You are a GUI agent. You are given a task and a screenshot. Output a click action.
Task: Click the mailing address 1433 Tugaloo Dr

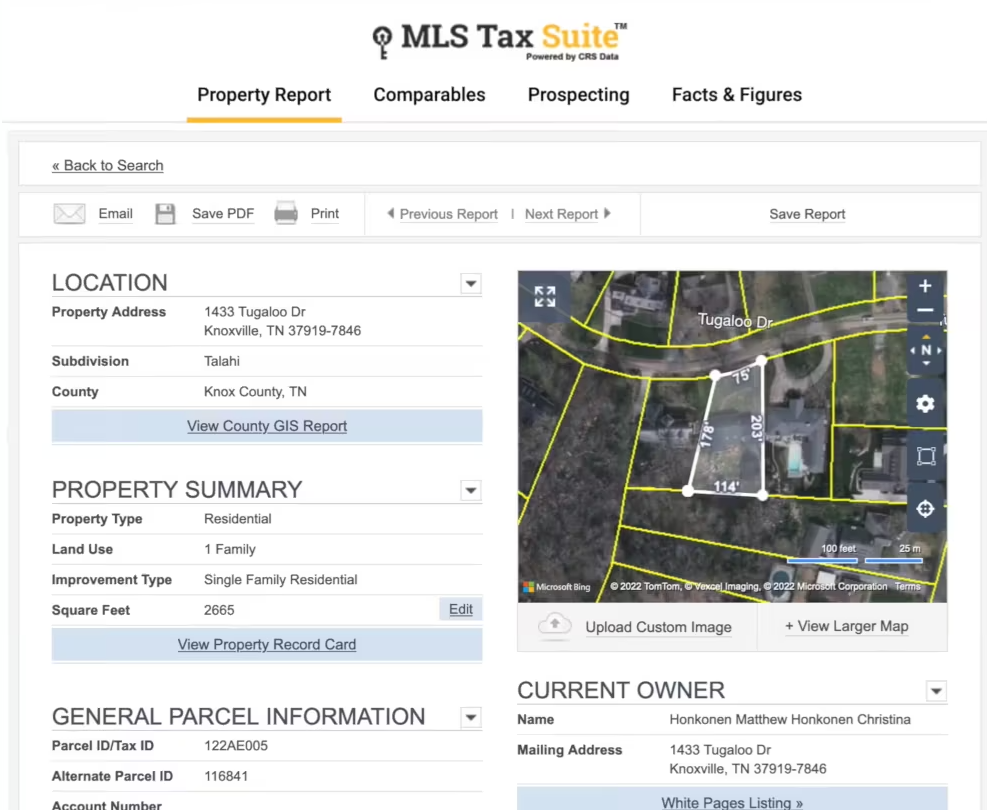coord(720,750)
